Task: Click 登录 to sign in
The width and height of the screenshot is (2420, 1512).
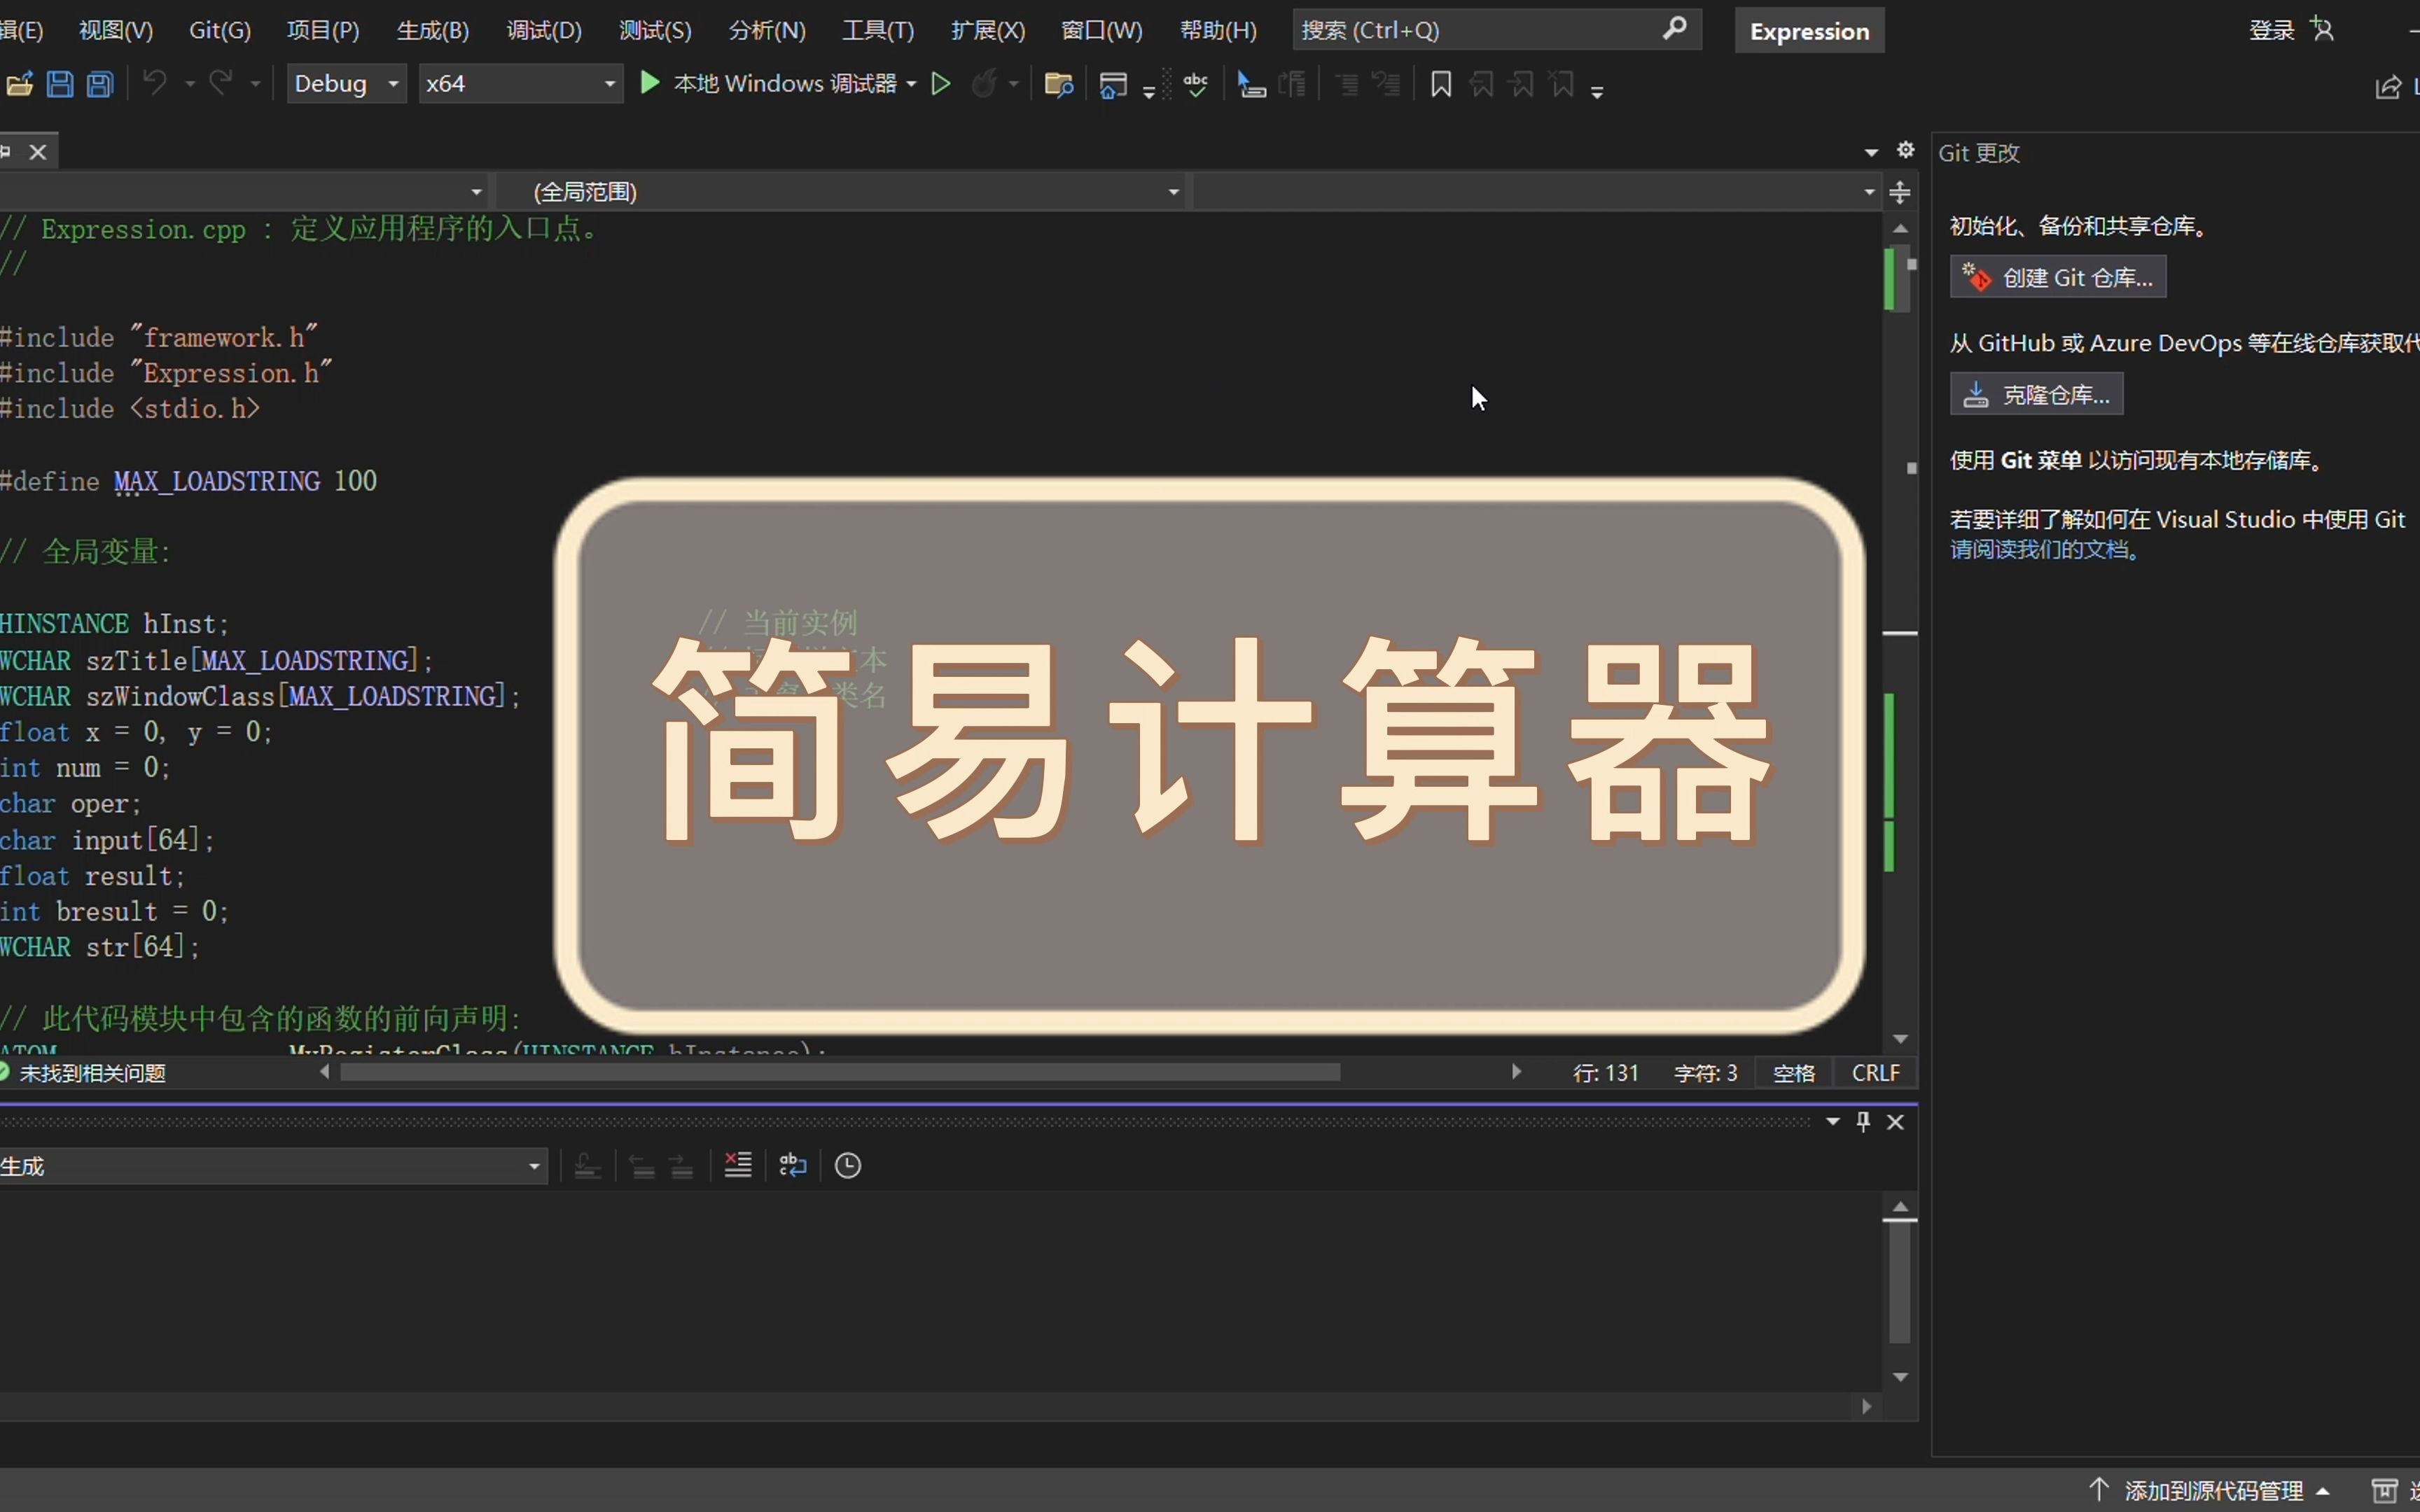Action: (2271, 30)
